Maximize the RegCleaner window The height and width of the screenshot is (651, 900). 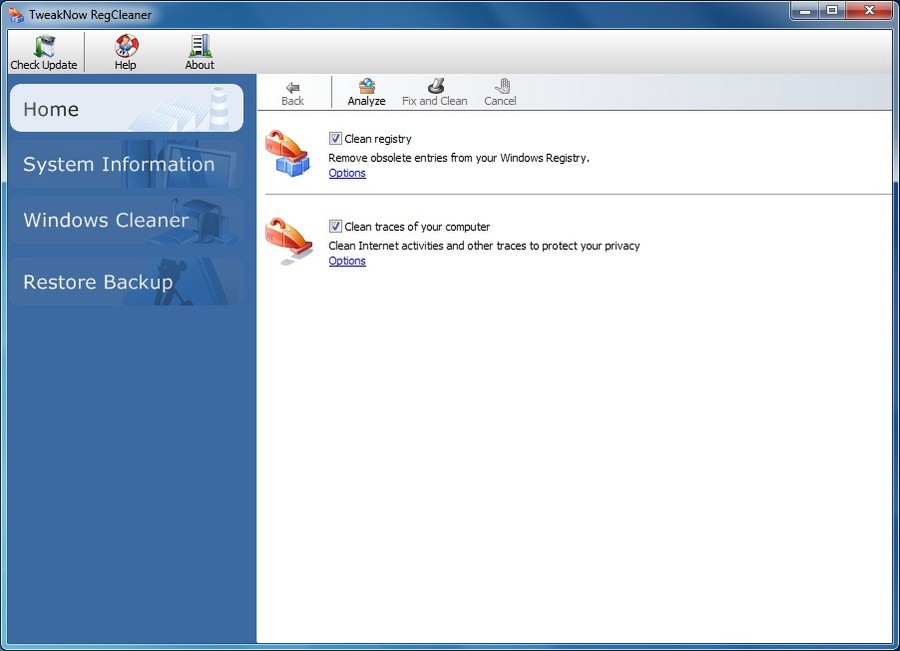(833, 11)
